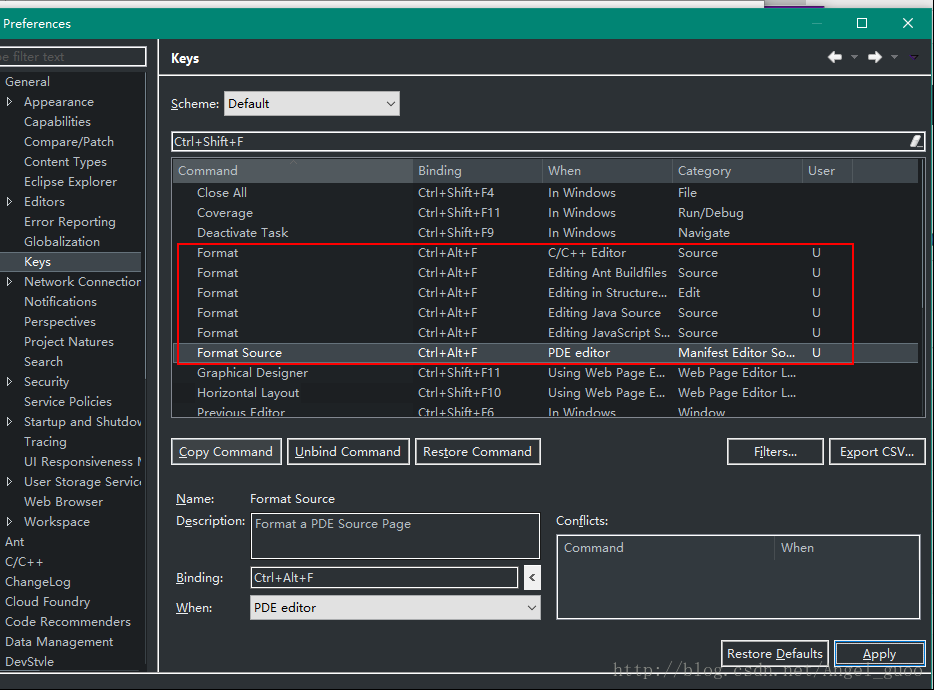Select Format row for Editing Ant Buildfiles
The height and width of the screenshot is (690, 934).
(x=545, y=273)
